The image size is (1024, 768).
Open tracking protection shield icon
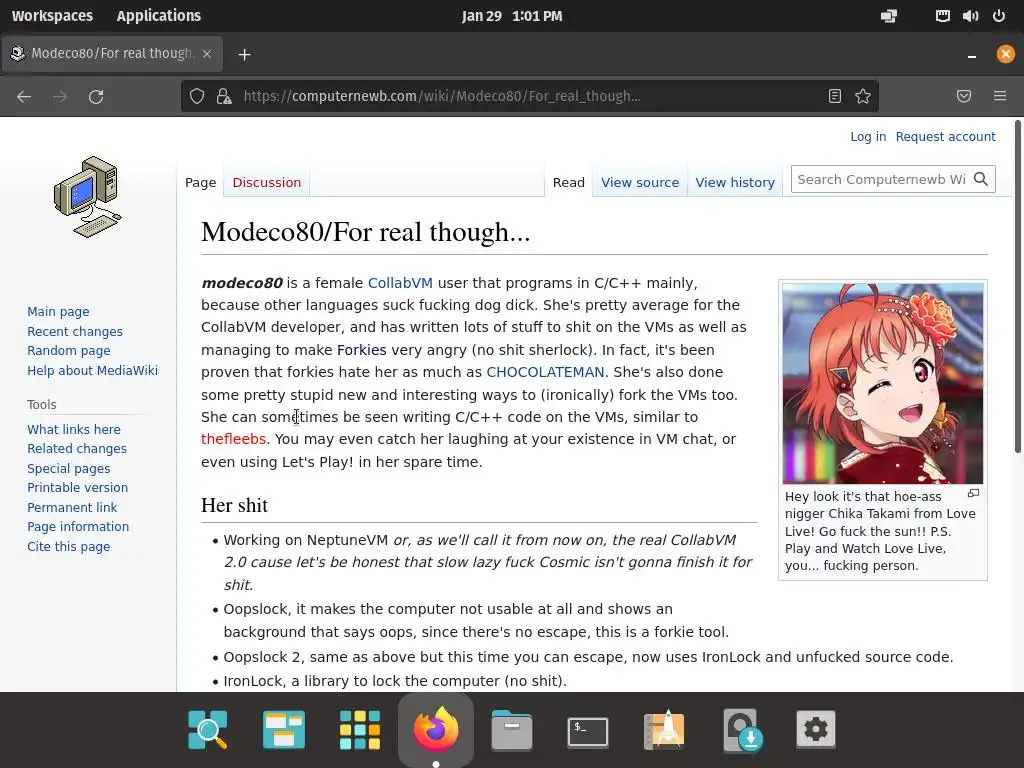(x=197, y=97)
